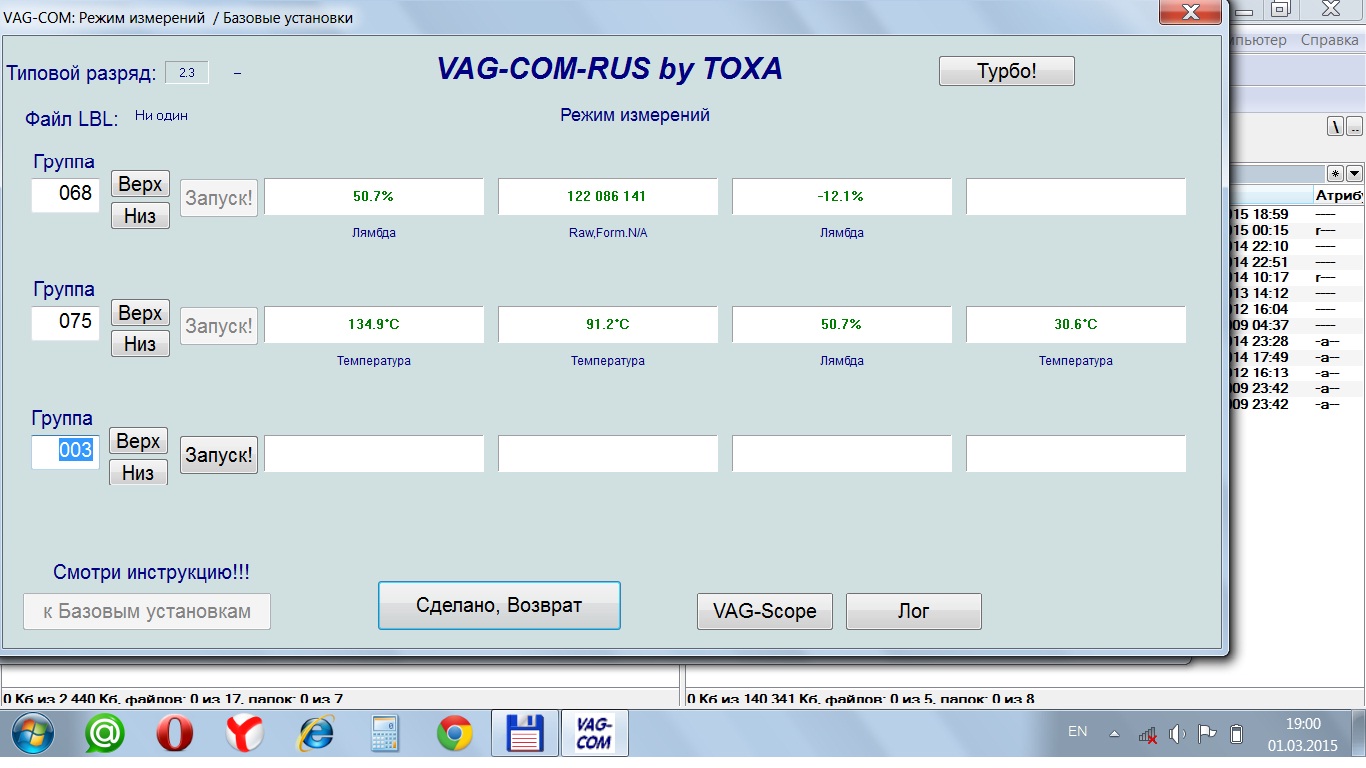The height and width of the screenshot is (768, 1366).
Task: Decrease group 075 with Низ
Action: [x=140, y=344]
